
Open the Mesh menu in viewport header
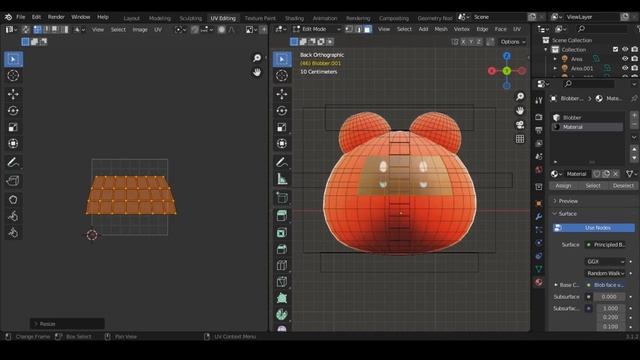(x=441, y=29)
